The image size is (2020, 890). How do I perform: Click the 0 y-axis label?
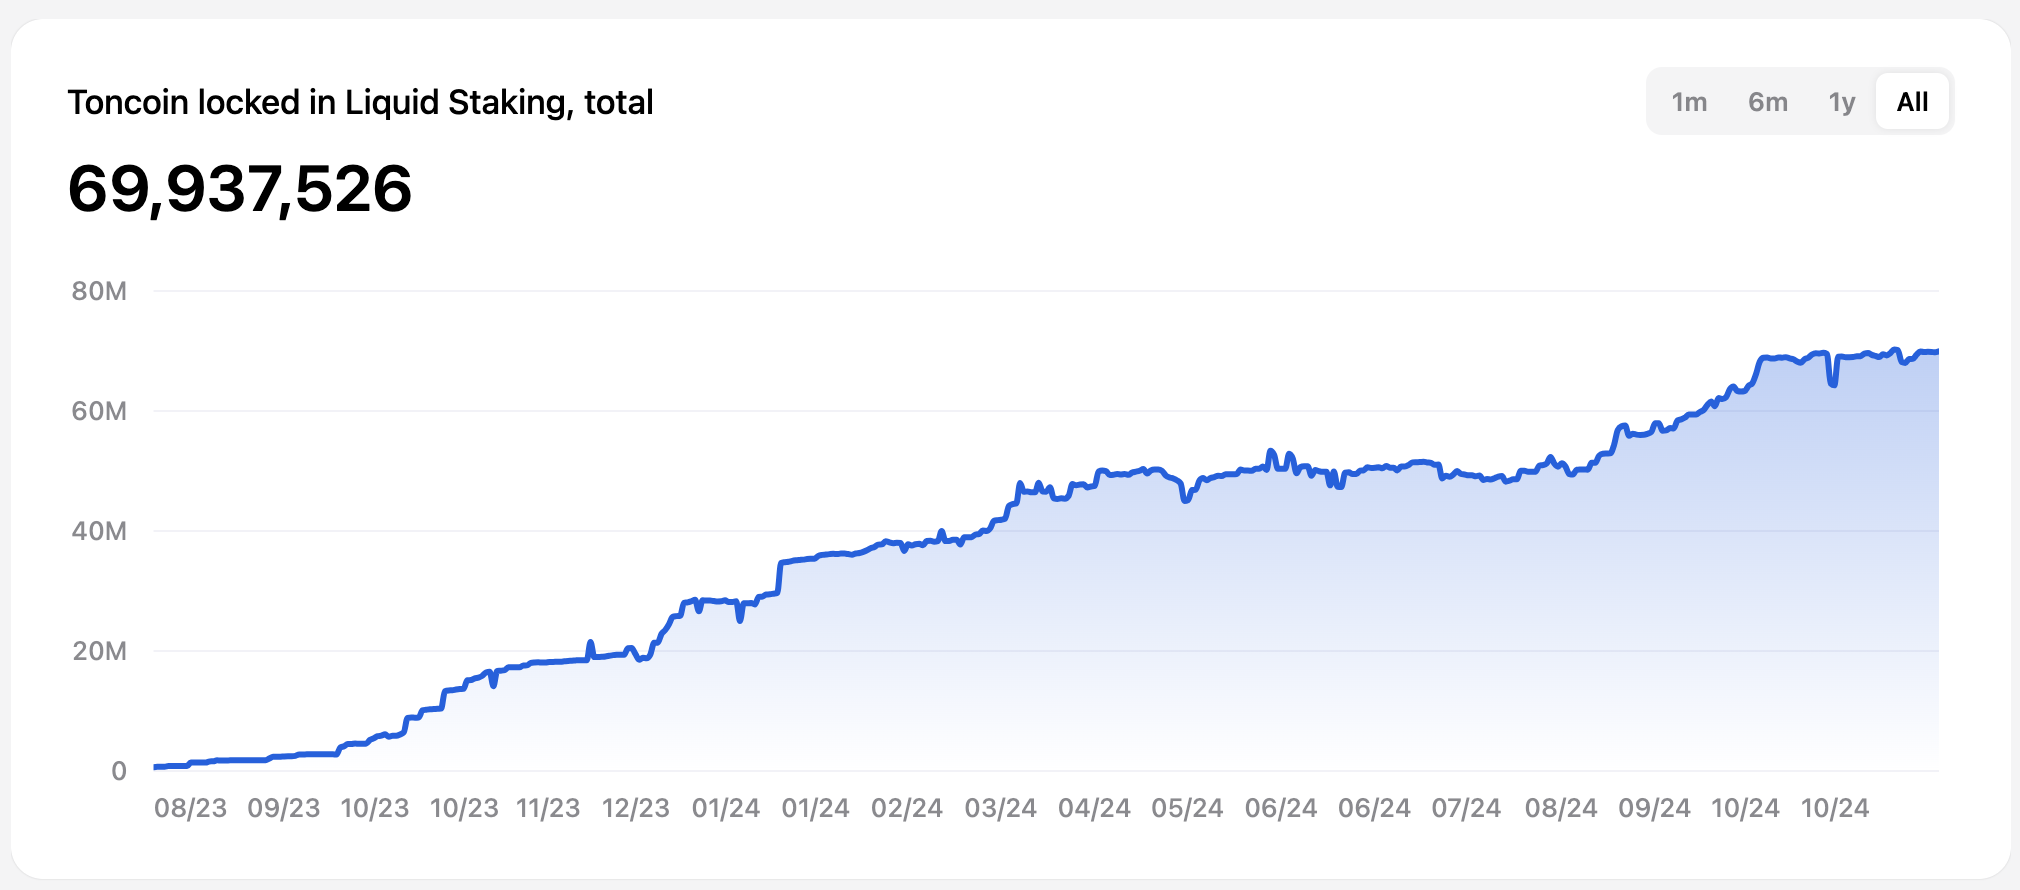119,771
